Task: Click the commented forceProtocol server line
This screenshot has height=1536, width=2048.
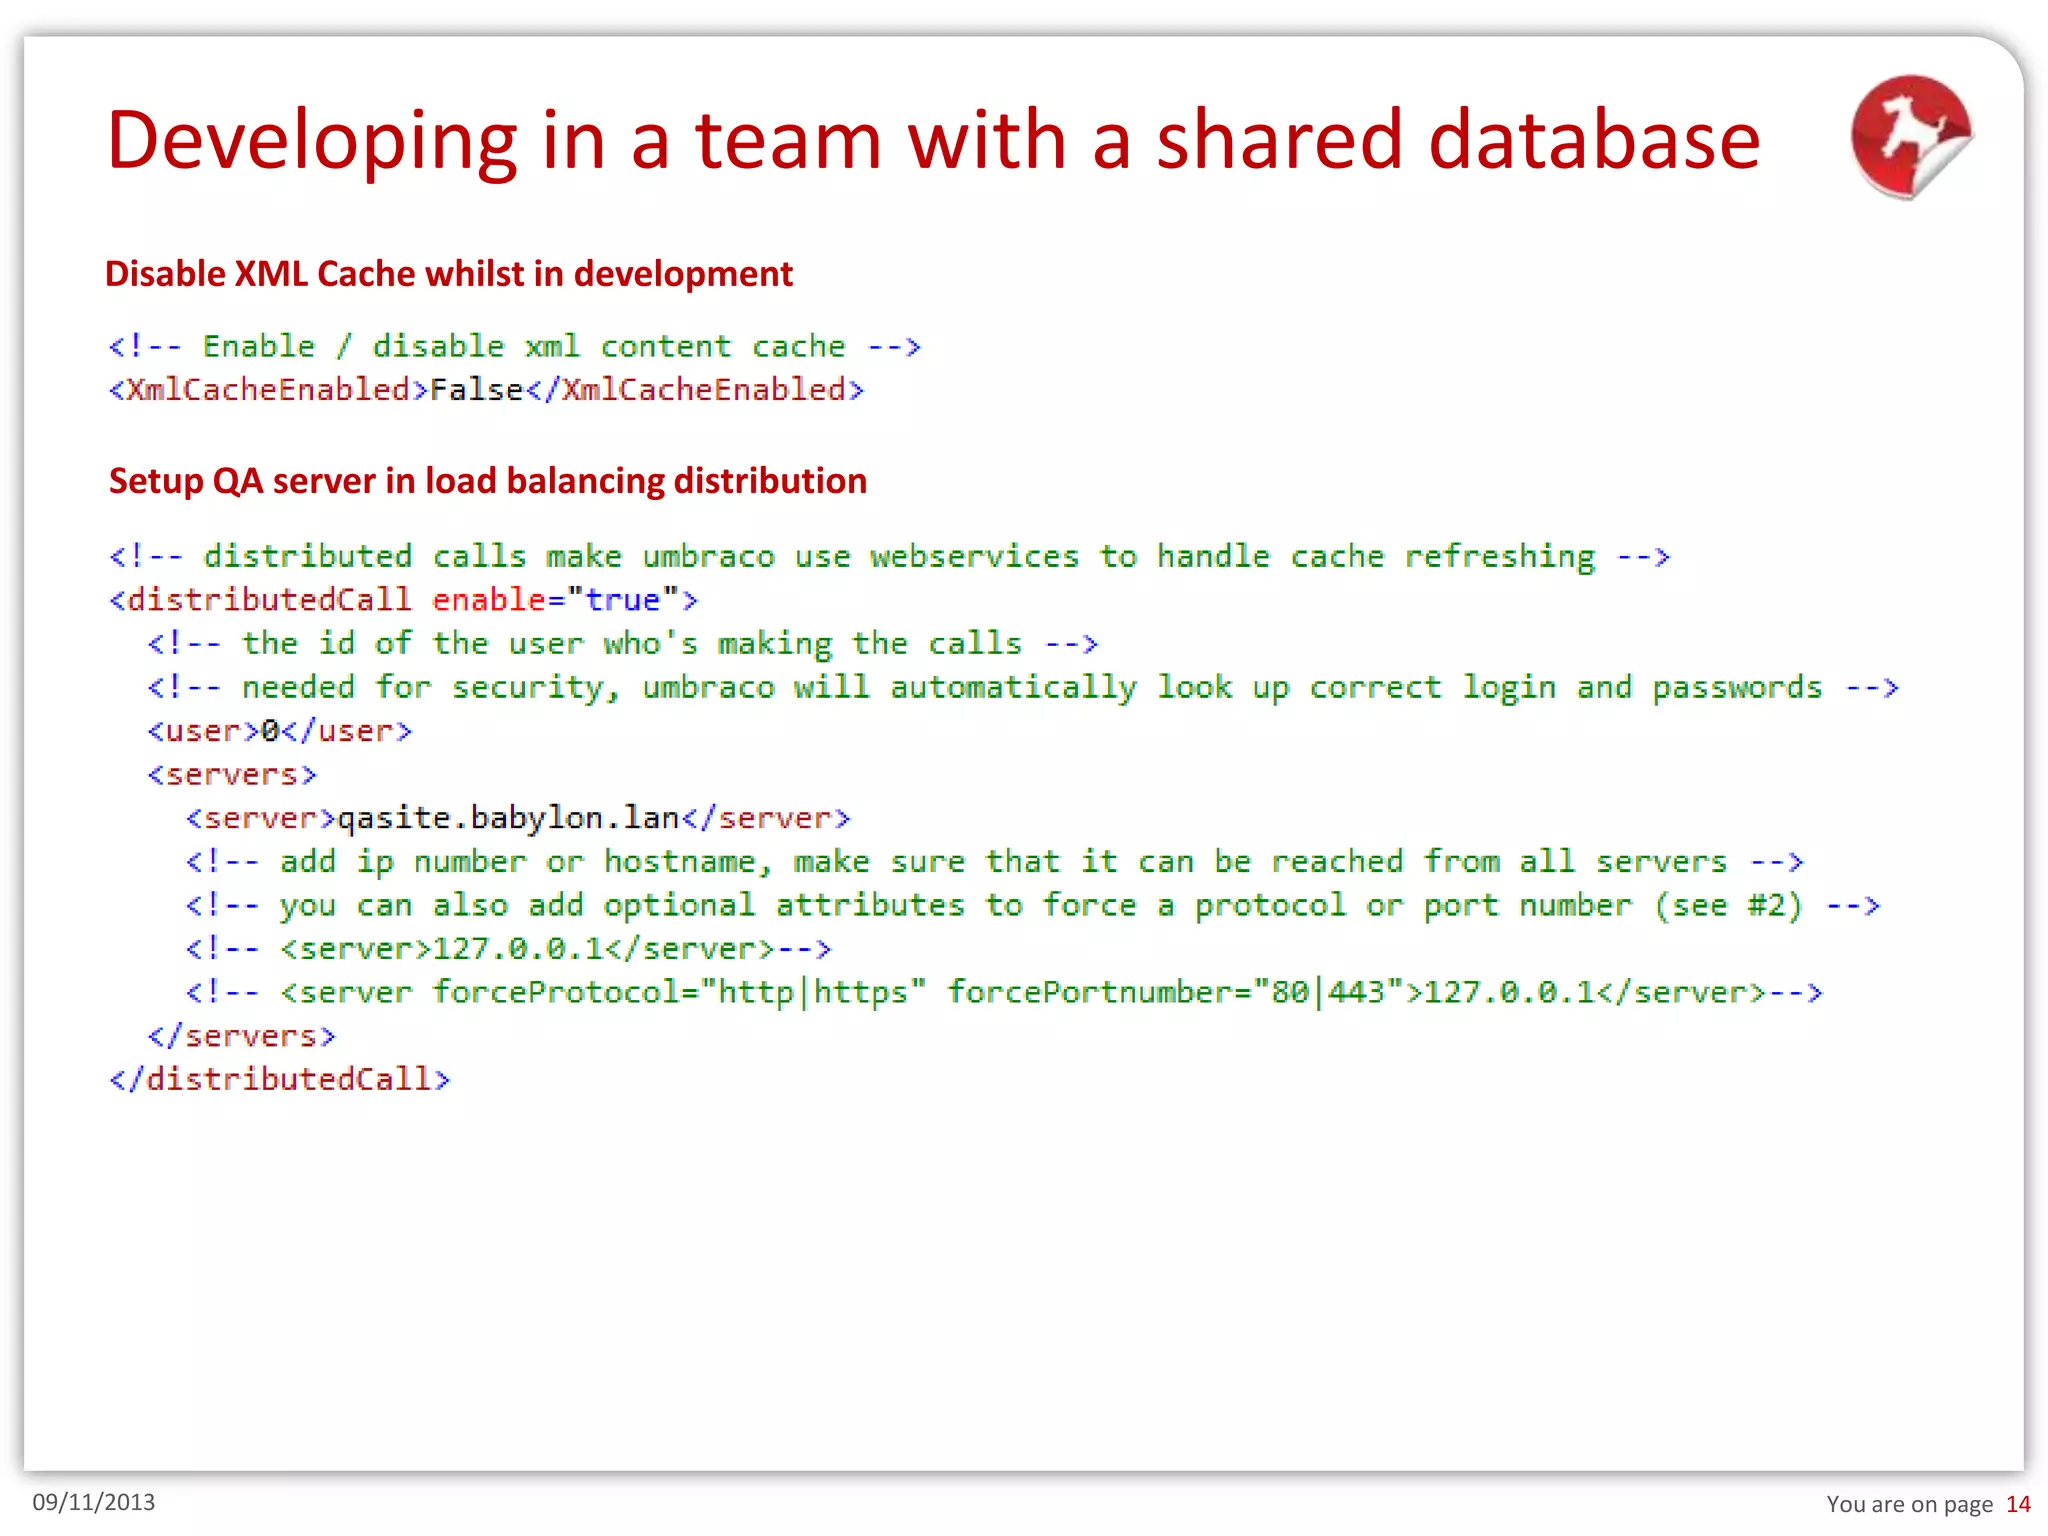Action: point(1004,993)
